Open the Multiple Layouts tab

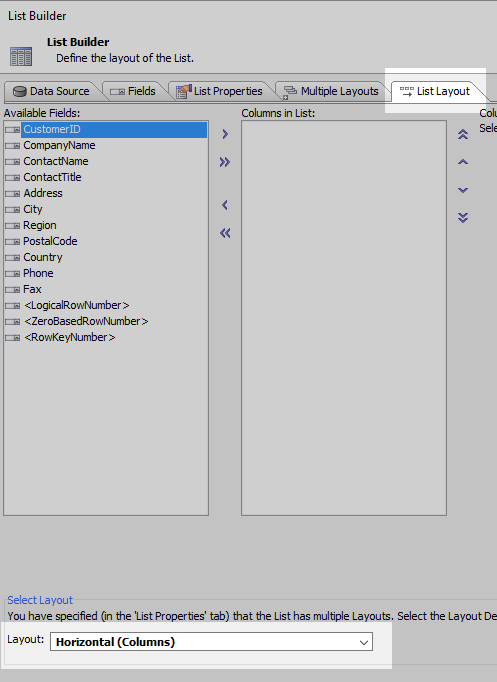331,91
